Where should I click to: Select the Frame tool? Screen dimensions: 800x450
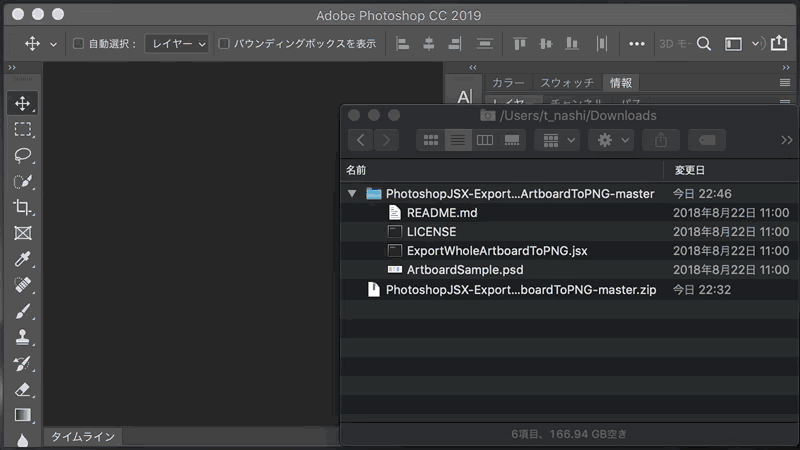[x=22, y=233]
